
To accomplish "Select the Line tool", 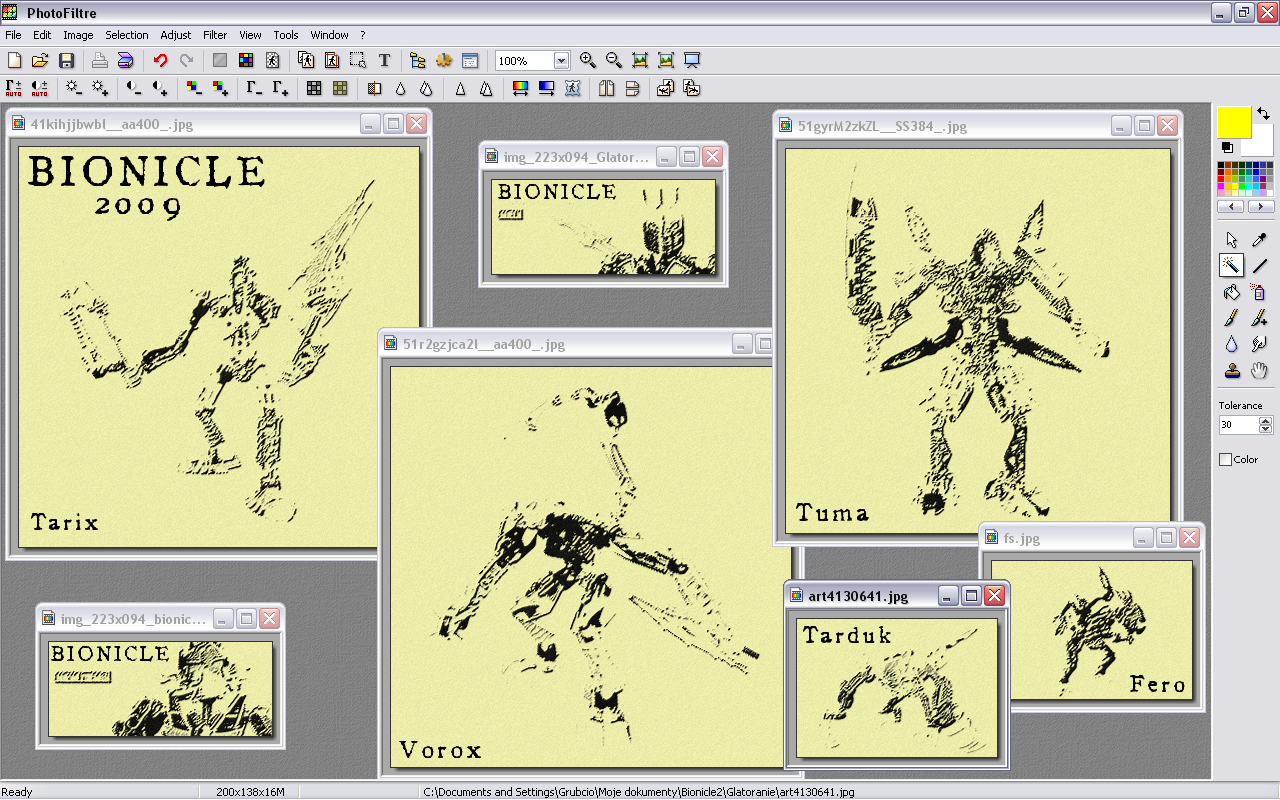I will tap(1260, 265).
